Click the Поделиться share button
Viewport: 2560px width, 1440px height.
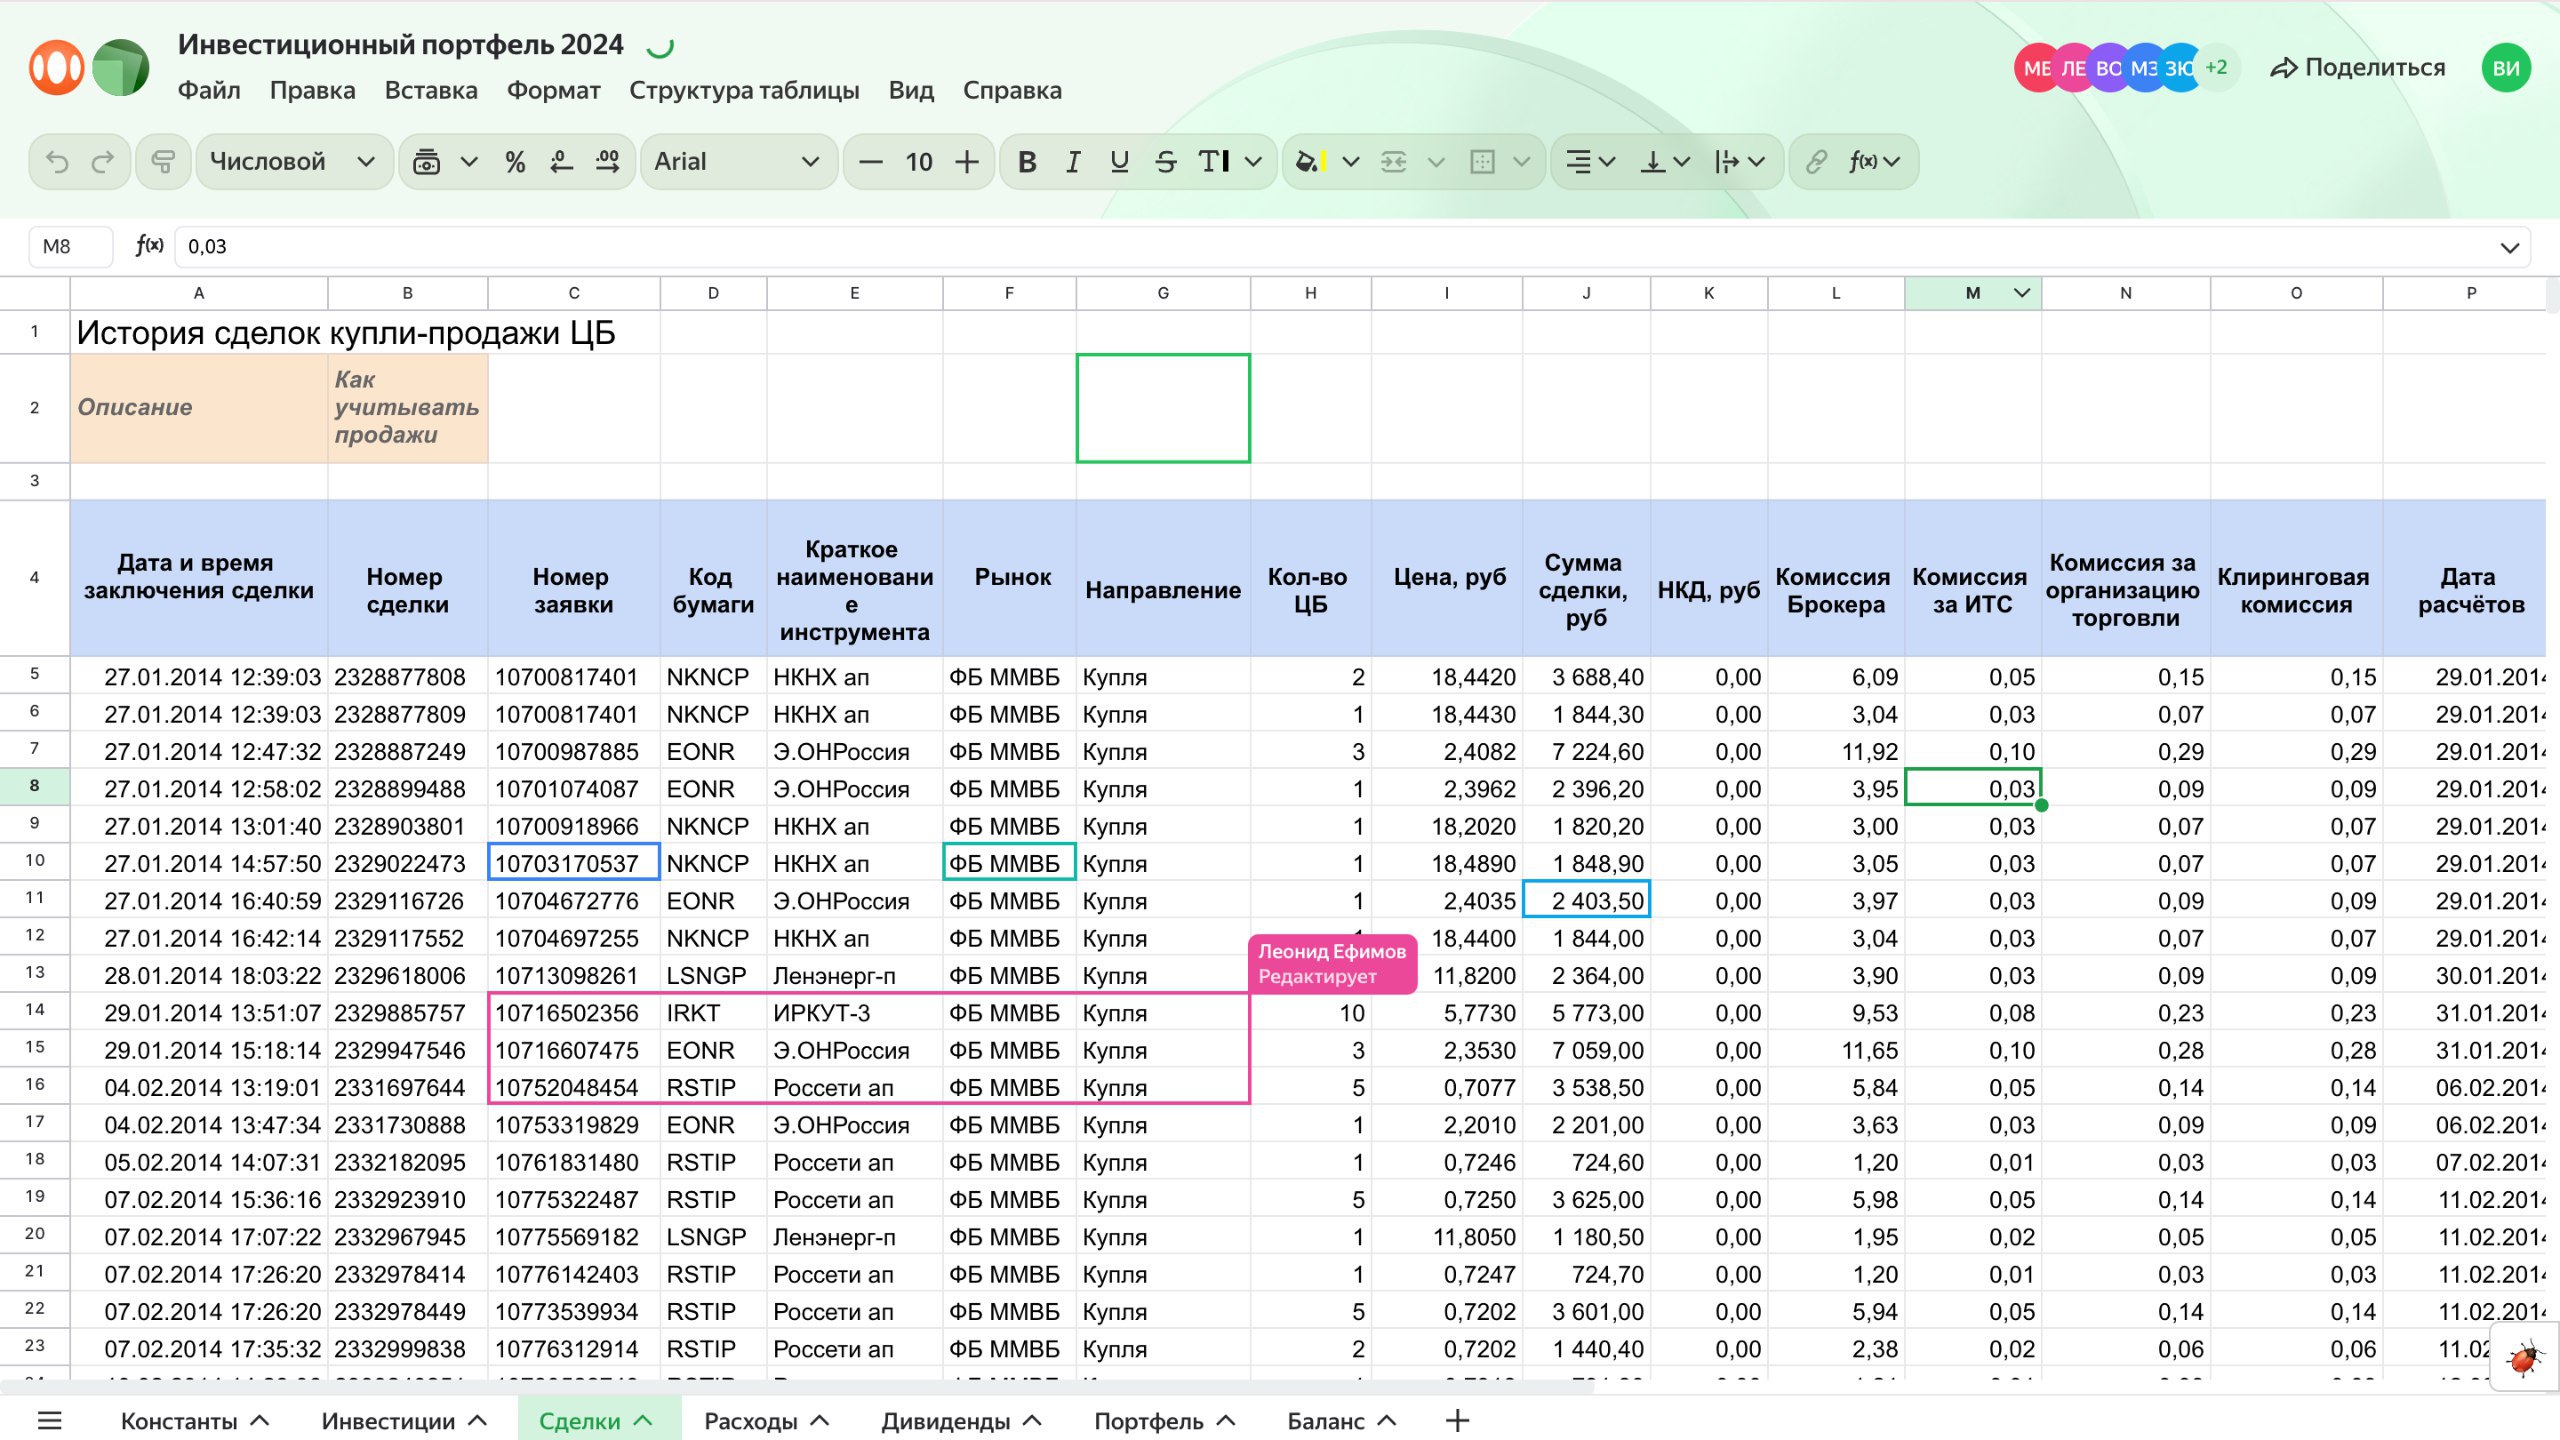tap(2358, 67)
